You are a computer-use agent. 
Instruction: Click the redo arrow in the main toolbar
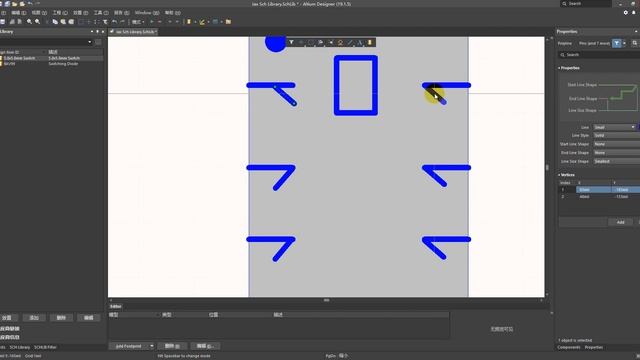click(122, 22)
